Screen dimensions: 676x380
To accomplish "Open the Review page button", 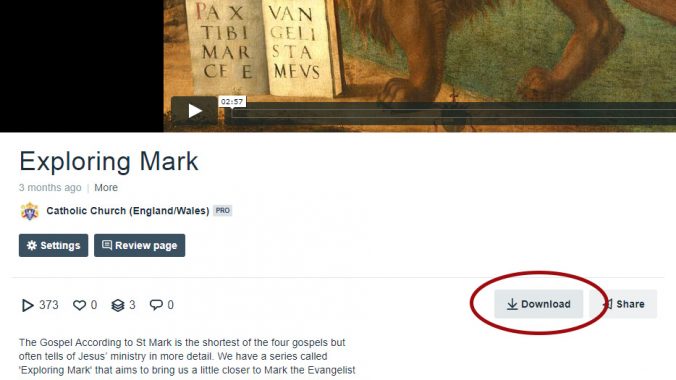I will point(140,245).
